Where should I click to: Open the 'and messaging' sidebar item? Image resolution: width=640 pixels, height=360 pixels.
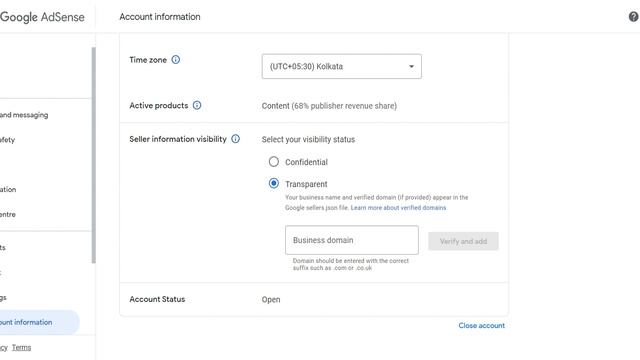[24, 115]
